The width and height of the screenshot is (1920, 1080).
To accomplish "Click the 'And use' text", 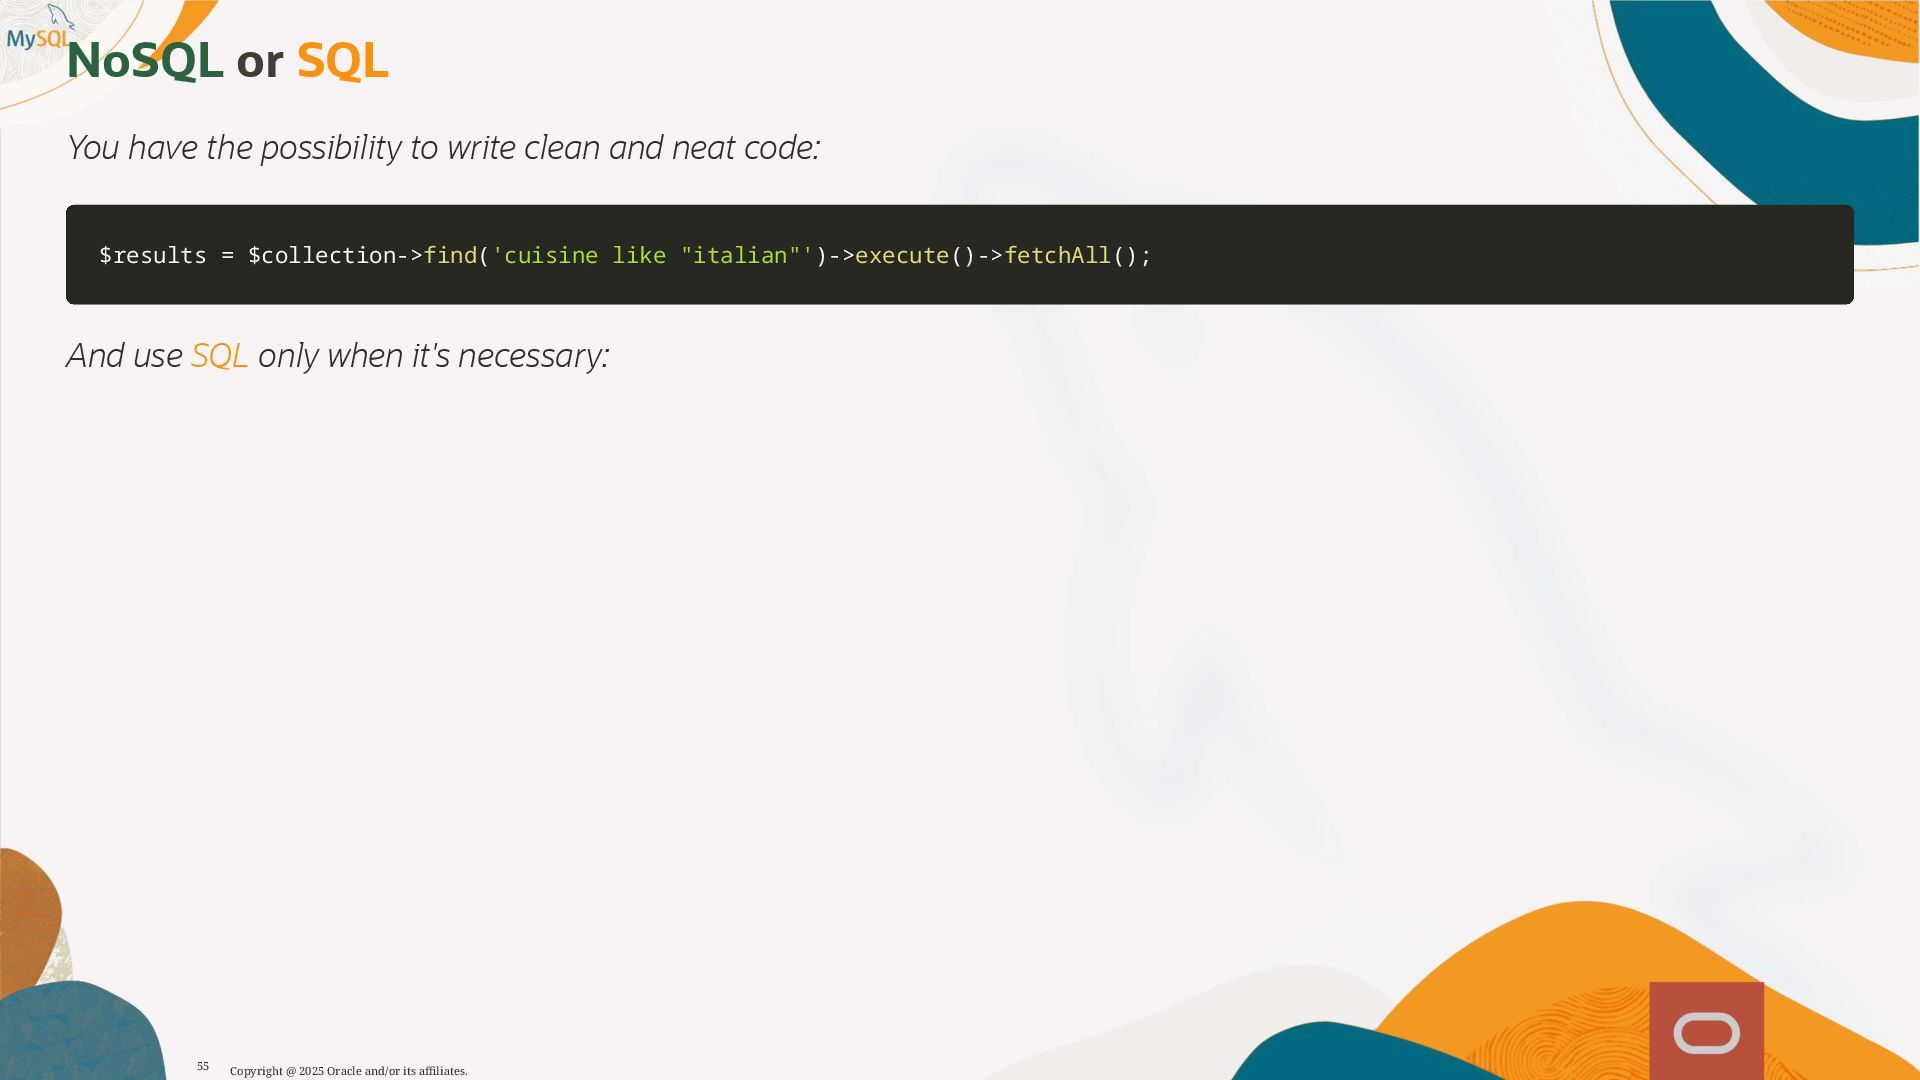I will 124,356.
